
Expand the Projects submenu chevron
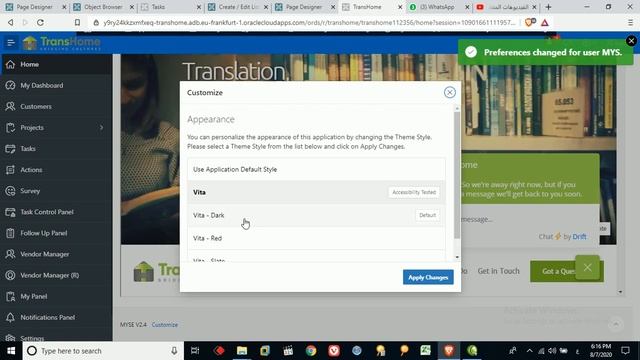101,128
